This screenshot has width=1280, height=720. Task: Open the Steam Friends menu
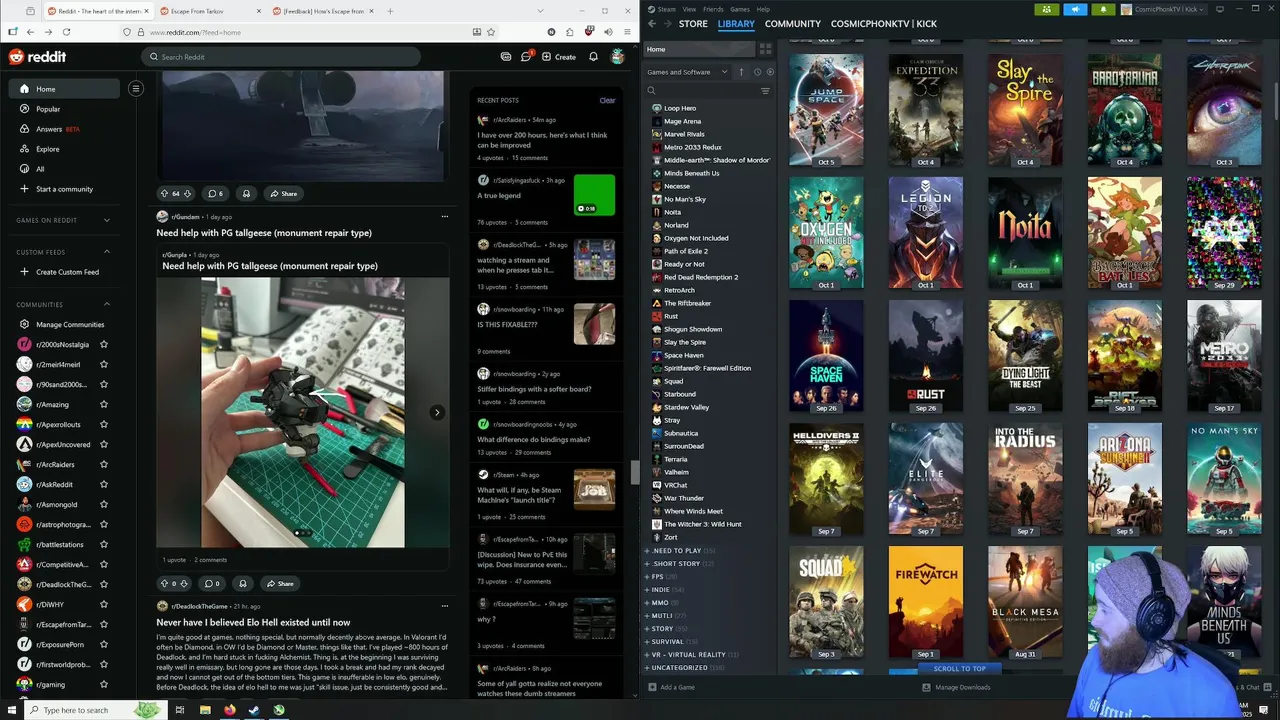coord(713,9)
